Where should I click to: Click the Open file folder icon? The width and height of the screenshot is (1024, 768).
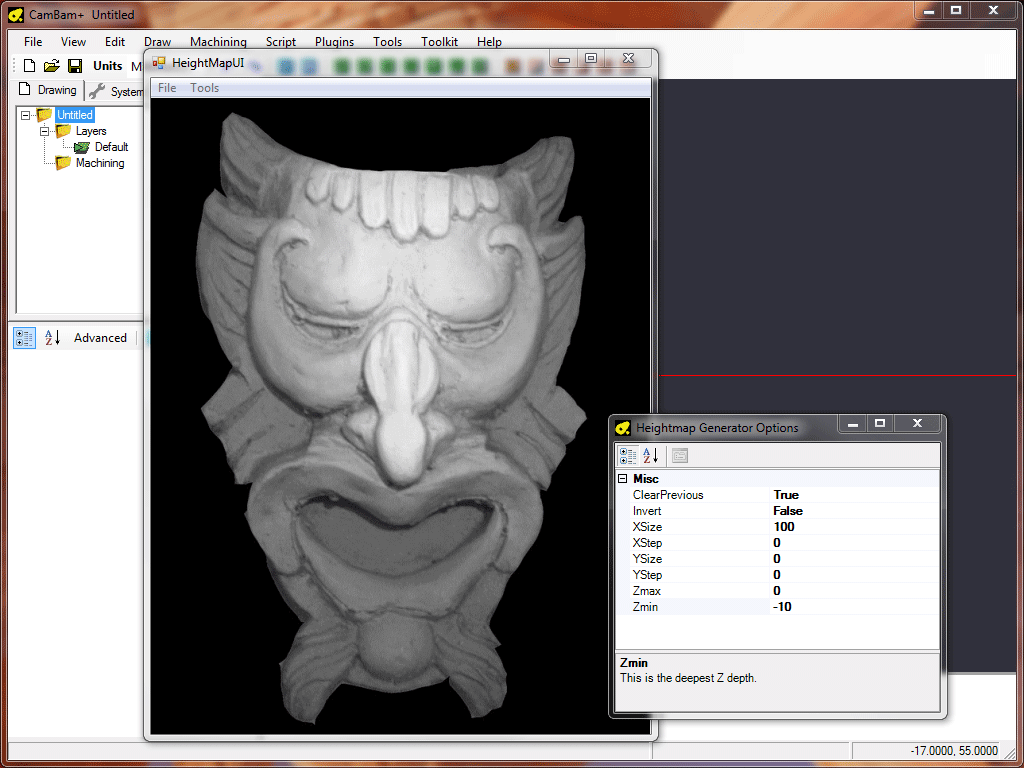(x=52, y=66)
